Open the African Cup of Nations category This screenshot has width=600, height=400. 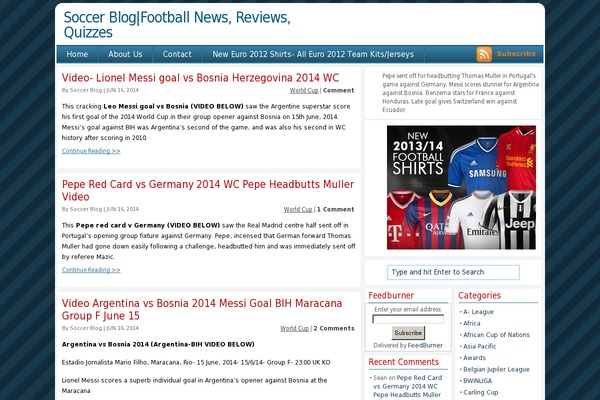[x=496, y=335]
